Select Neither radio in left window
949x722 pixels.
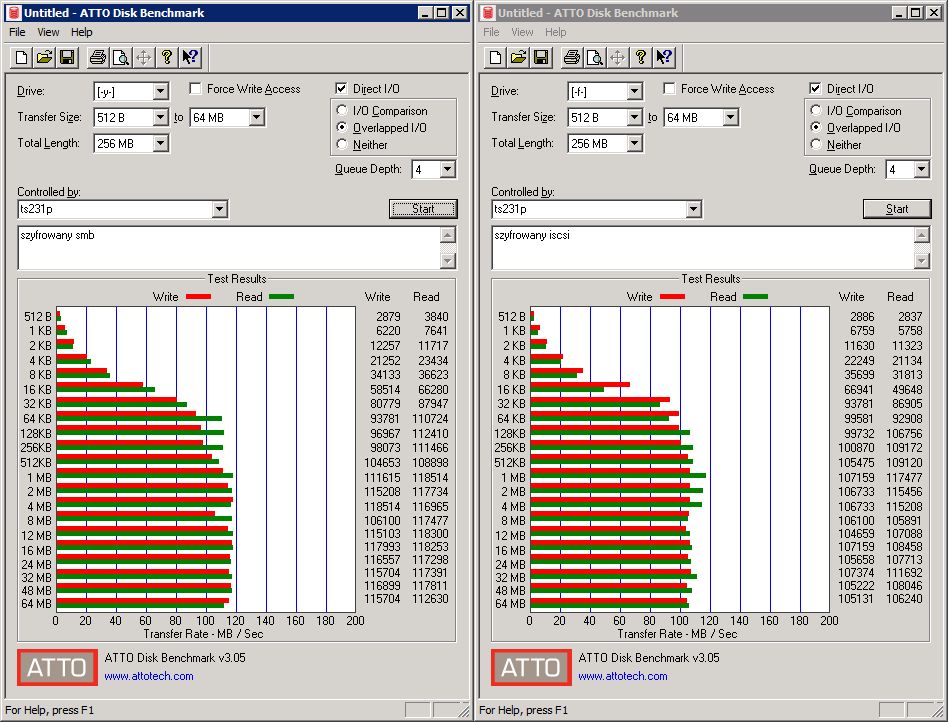click(x=342, y=144)
